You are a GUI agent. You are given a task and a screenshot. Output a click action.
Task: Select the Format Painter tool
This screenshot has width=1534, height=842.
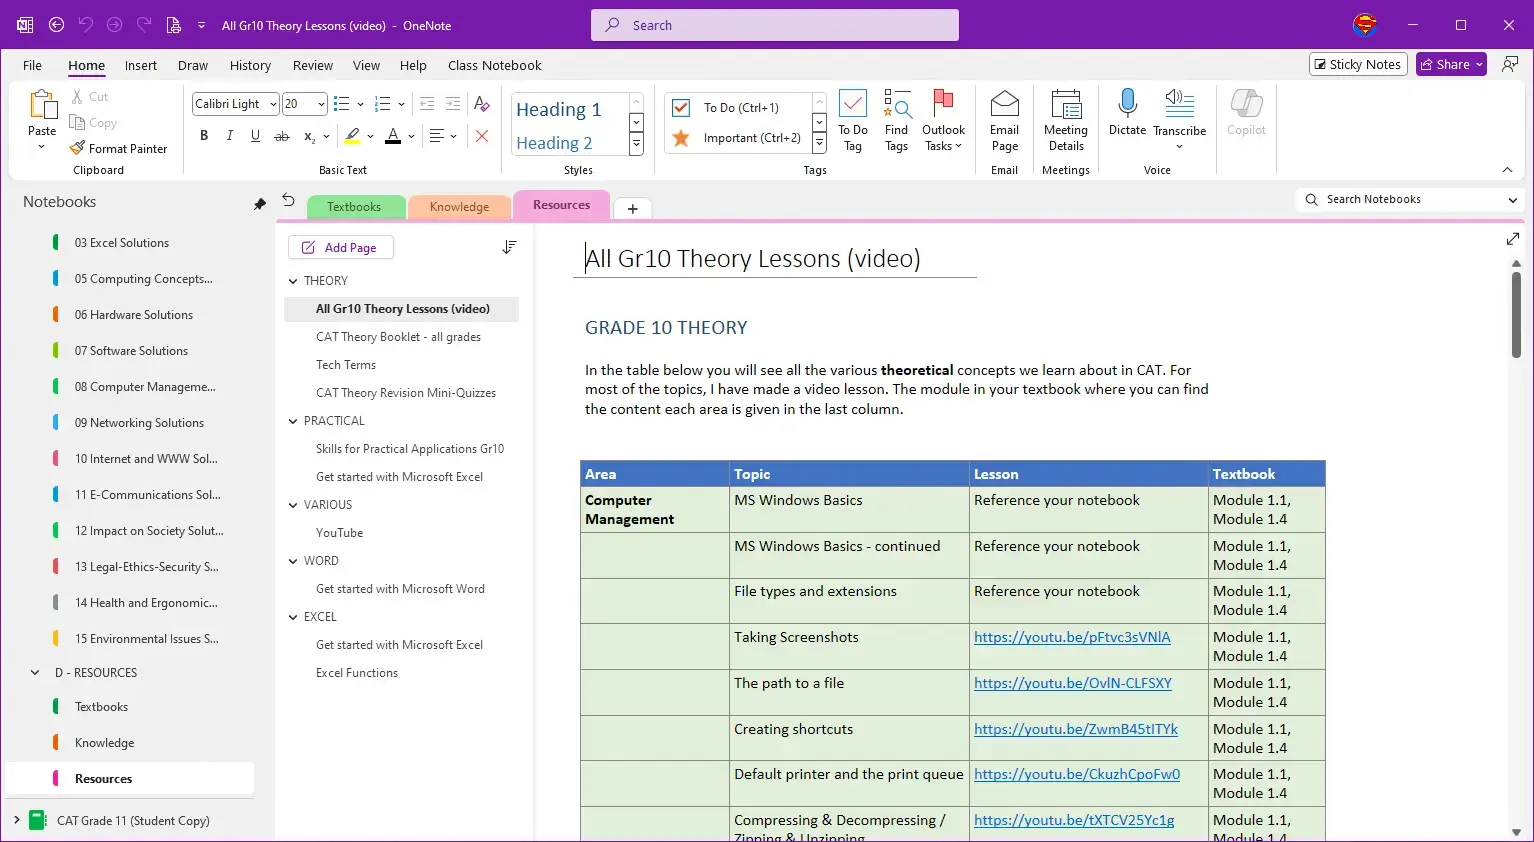(x=118, y=148)
